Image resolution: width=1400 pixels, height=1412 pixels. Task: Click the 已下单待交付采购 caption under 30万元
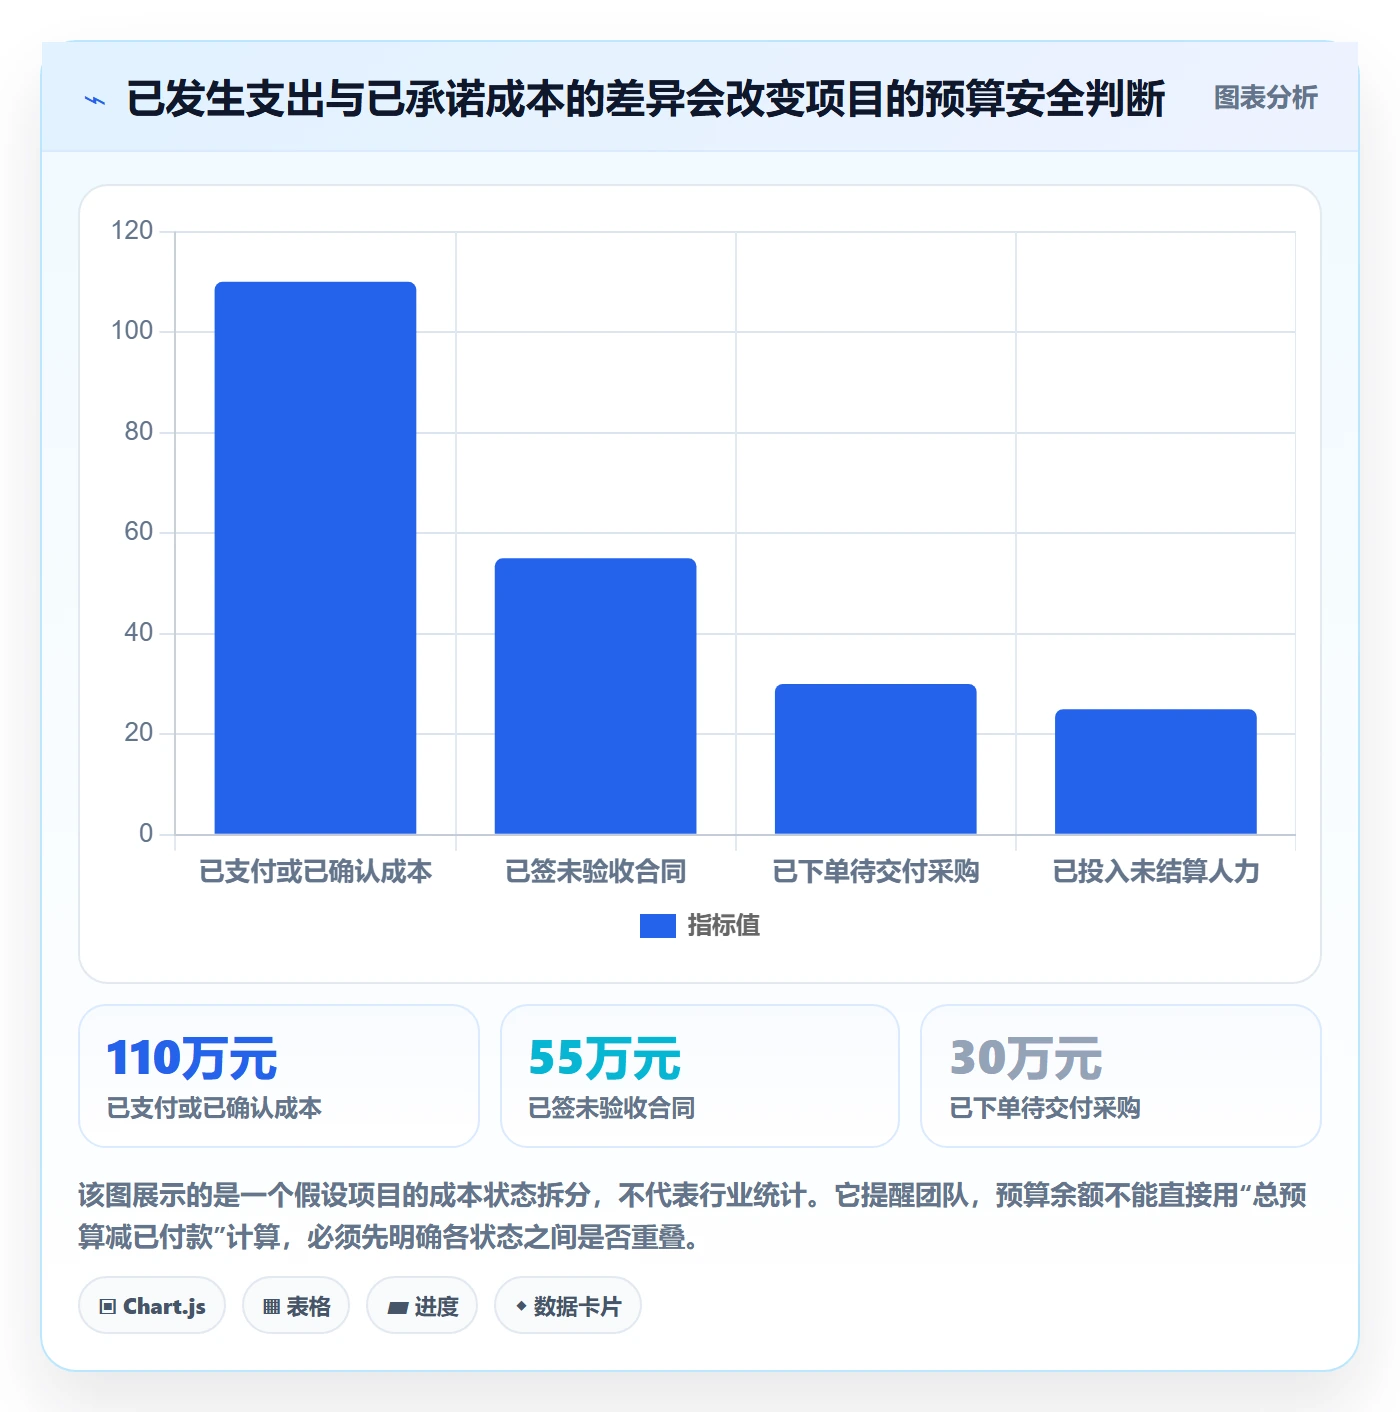[1045, 1108]
